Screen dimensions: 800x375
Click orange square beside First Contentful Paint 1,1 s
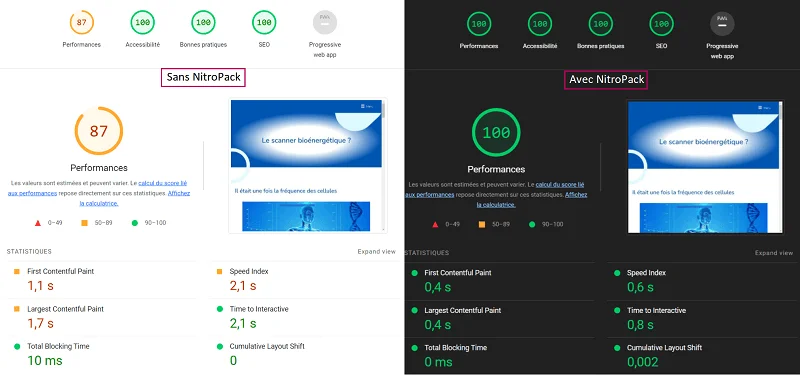[x=17, y=271]
